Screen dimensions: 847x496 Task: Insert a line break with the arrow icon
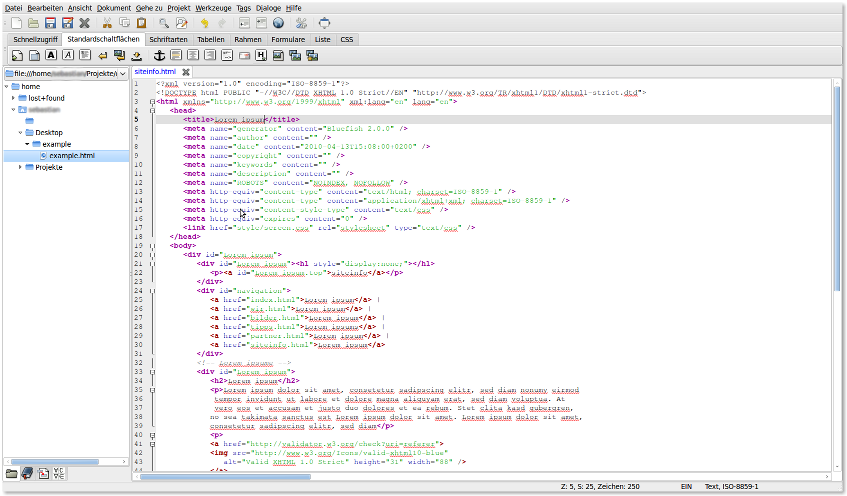102,55
